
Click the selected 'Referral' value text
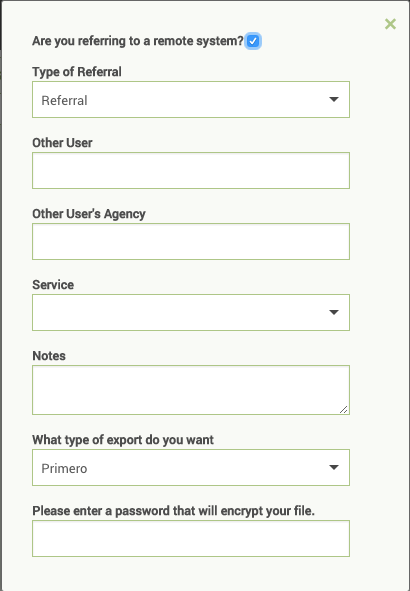64,101
